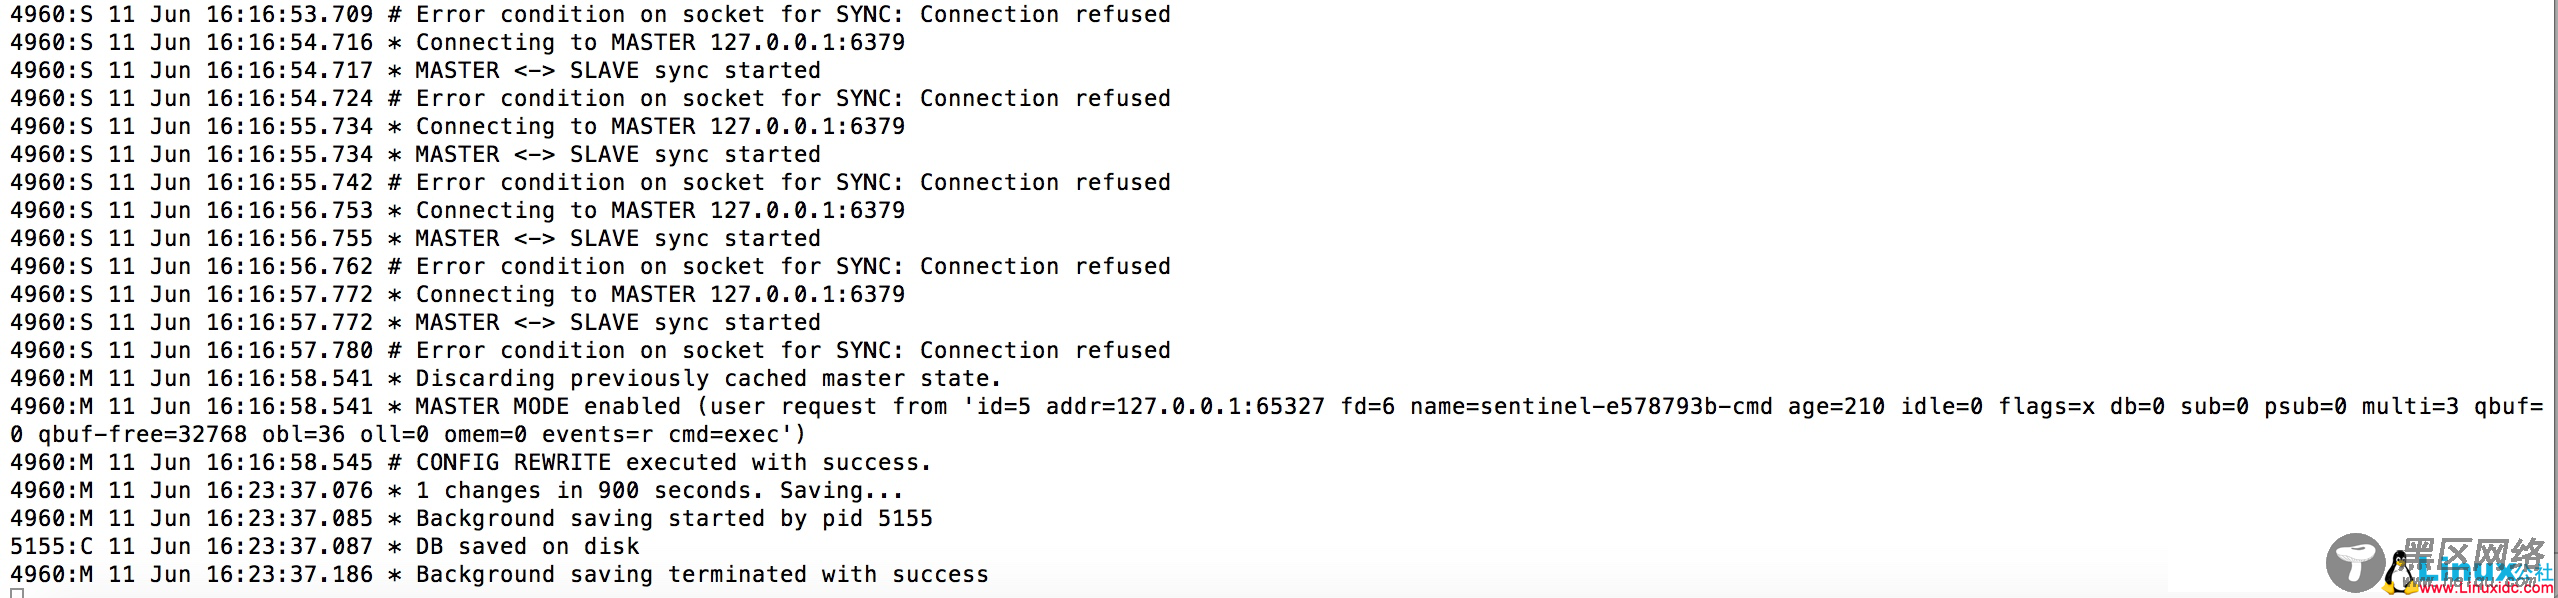Click the 16:16:54.716 Connecting to MASTER line
This screenshot has width=2558, height=598.
tap(457, 43)
